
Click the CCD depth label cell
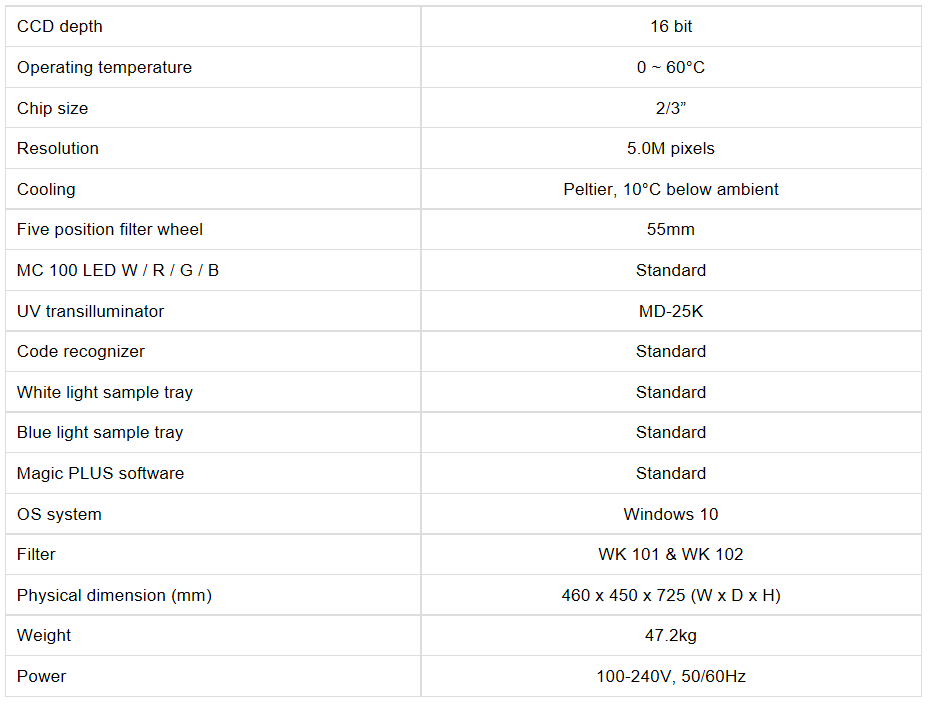[60, 27]
